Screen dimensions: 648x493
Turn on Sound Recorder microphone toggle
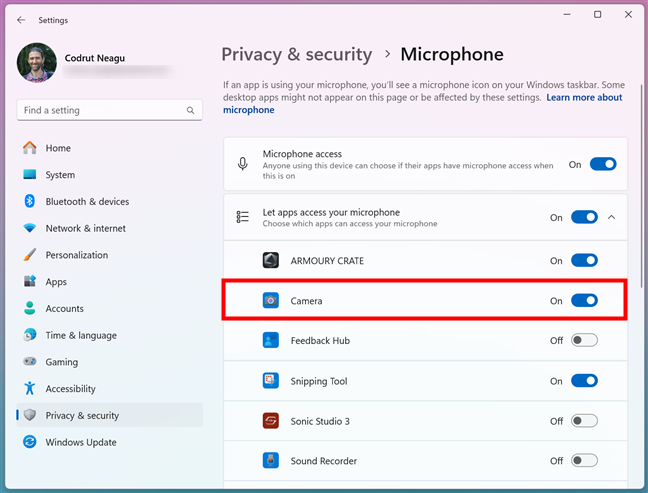584,460
